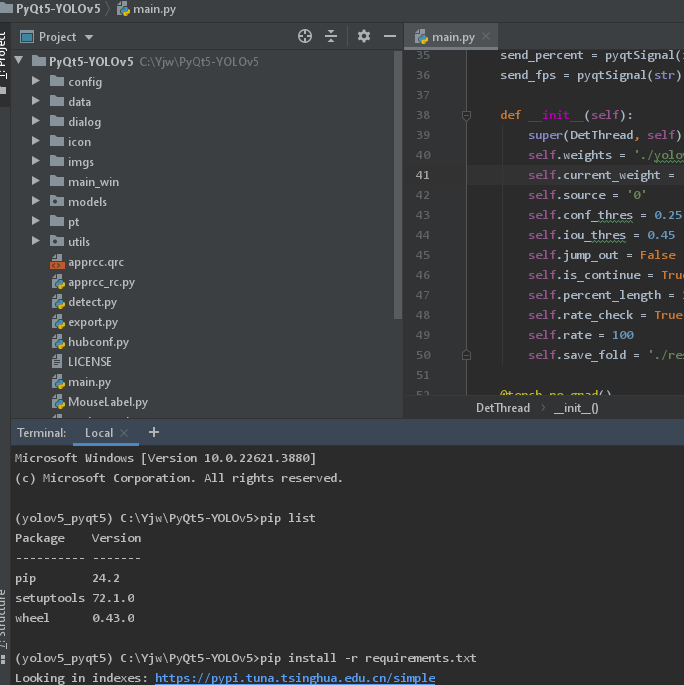Click line number 38 in the gutter
The image size is (684, 685).
(422, 115)
